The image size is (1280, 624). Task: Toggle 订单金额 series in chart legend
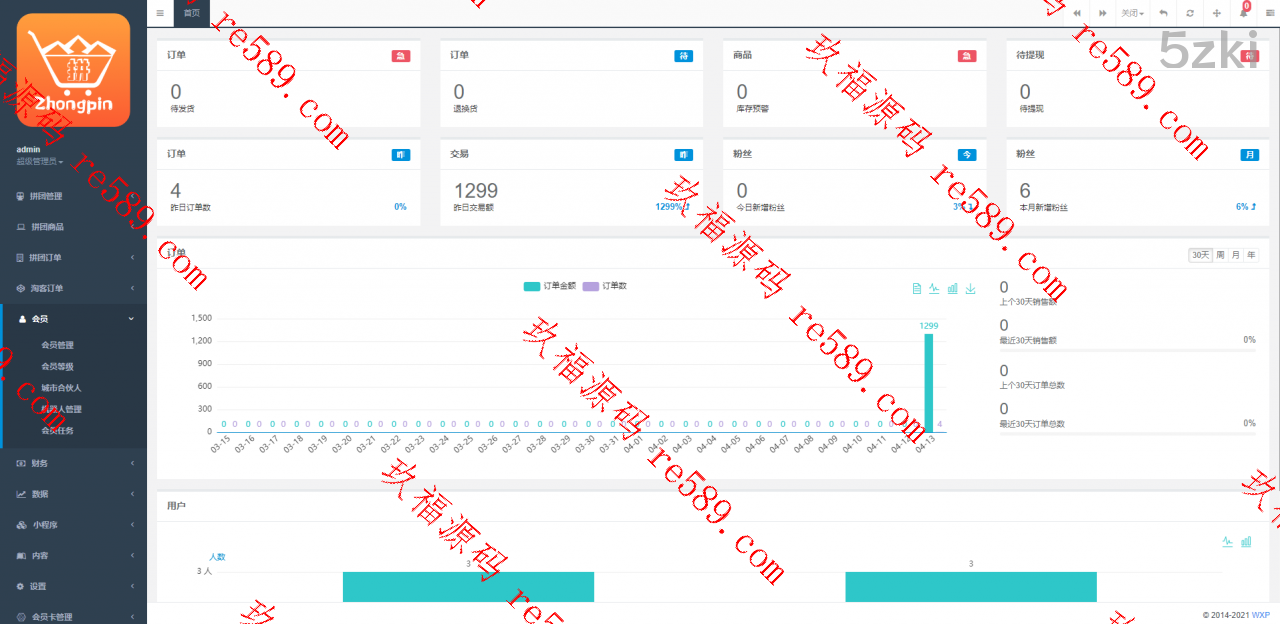pyautogui.click(x=548, y=286)
